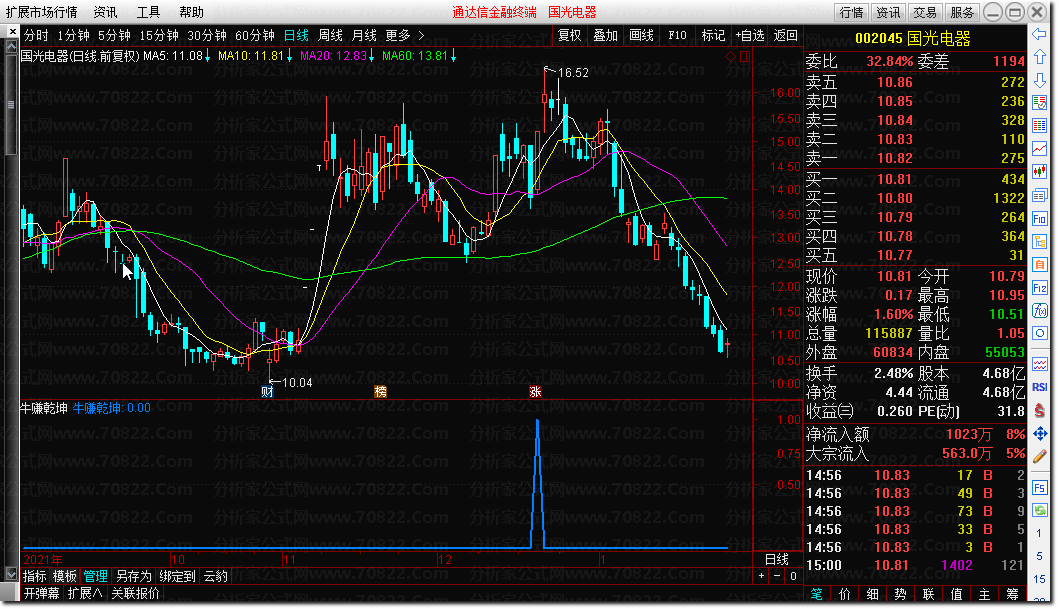Select the 30分钟 period
Screen dimensions: 1059x609
pyautogui.click(x=207, y=36)
